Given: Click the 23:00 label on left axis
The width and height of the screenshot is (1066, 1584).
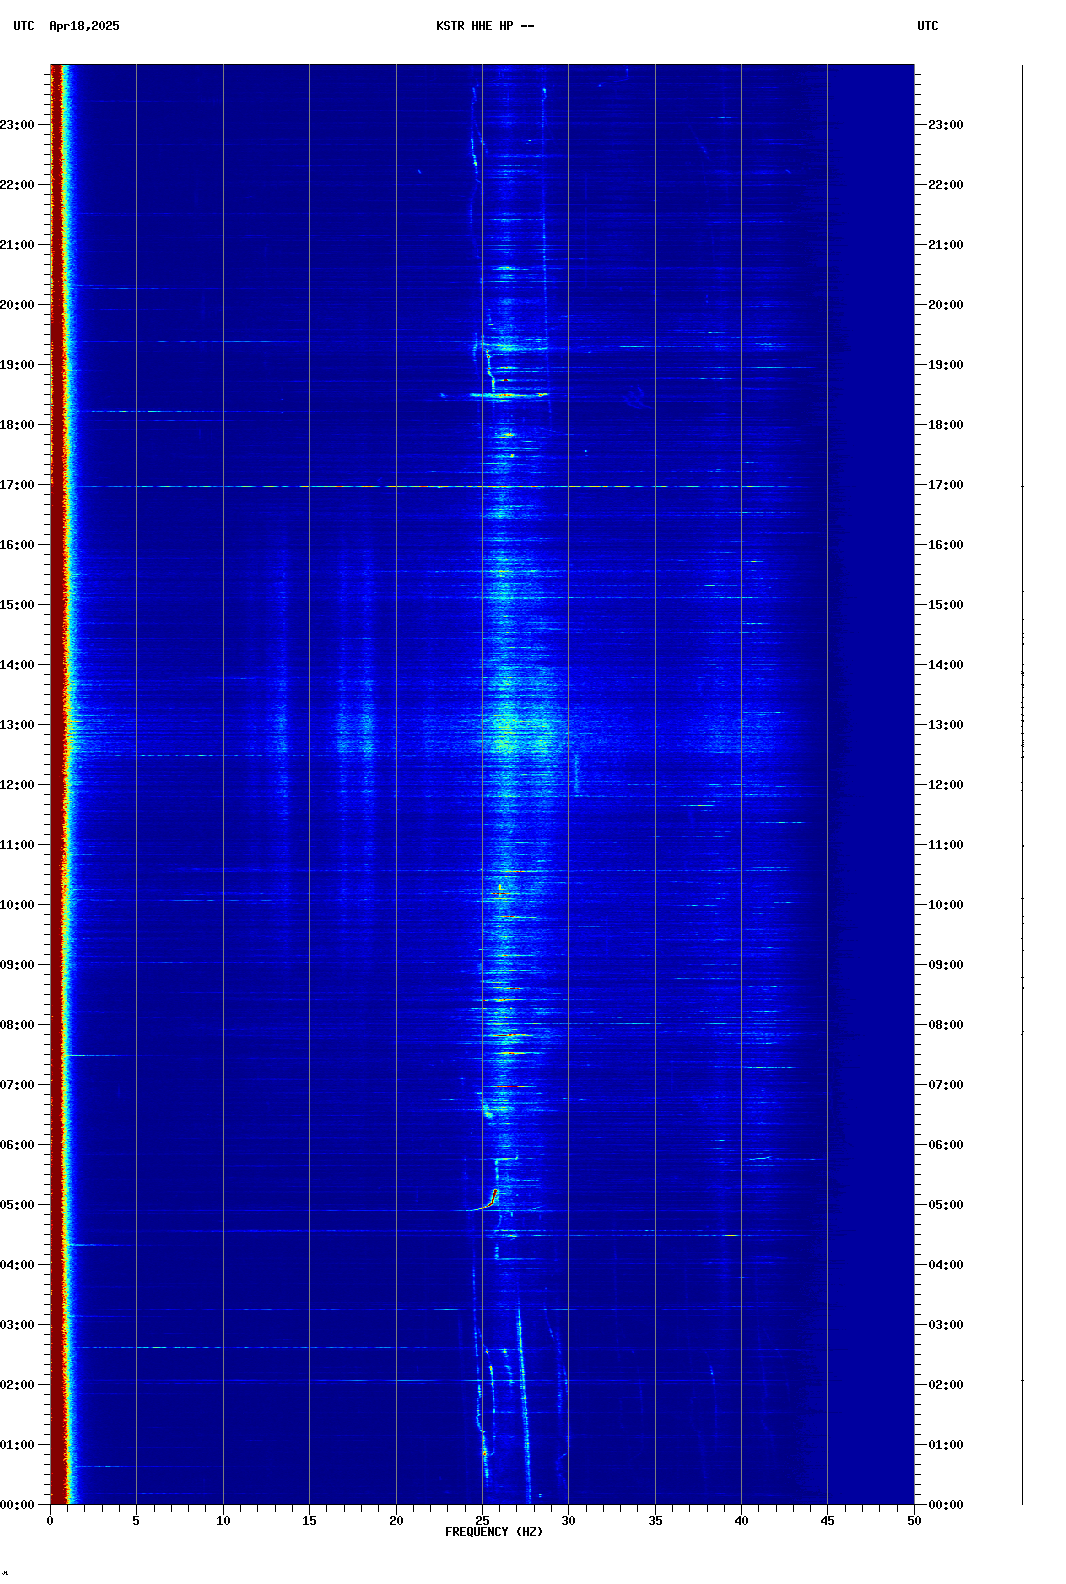Looking at the screenshot, I should tap(18, 125).
